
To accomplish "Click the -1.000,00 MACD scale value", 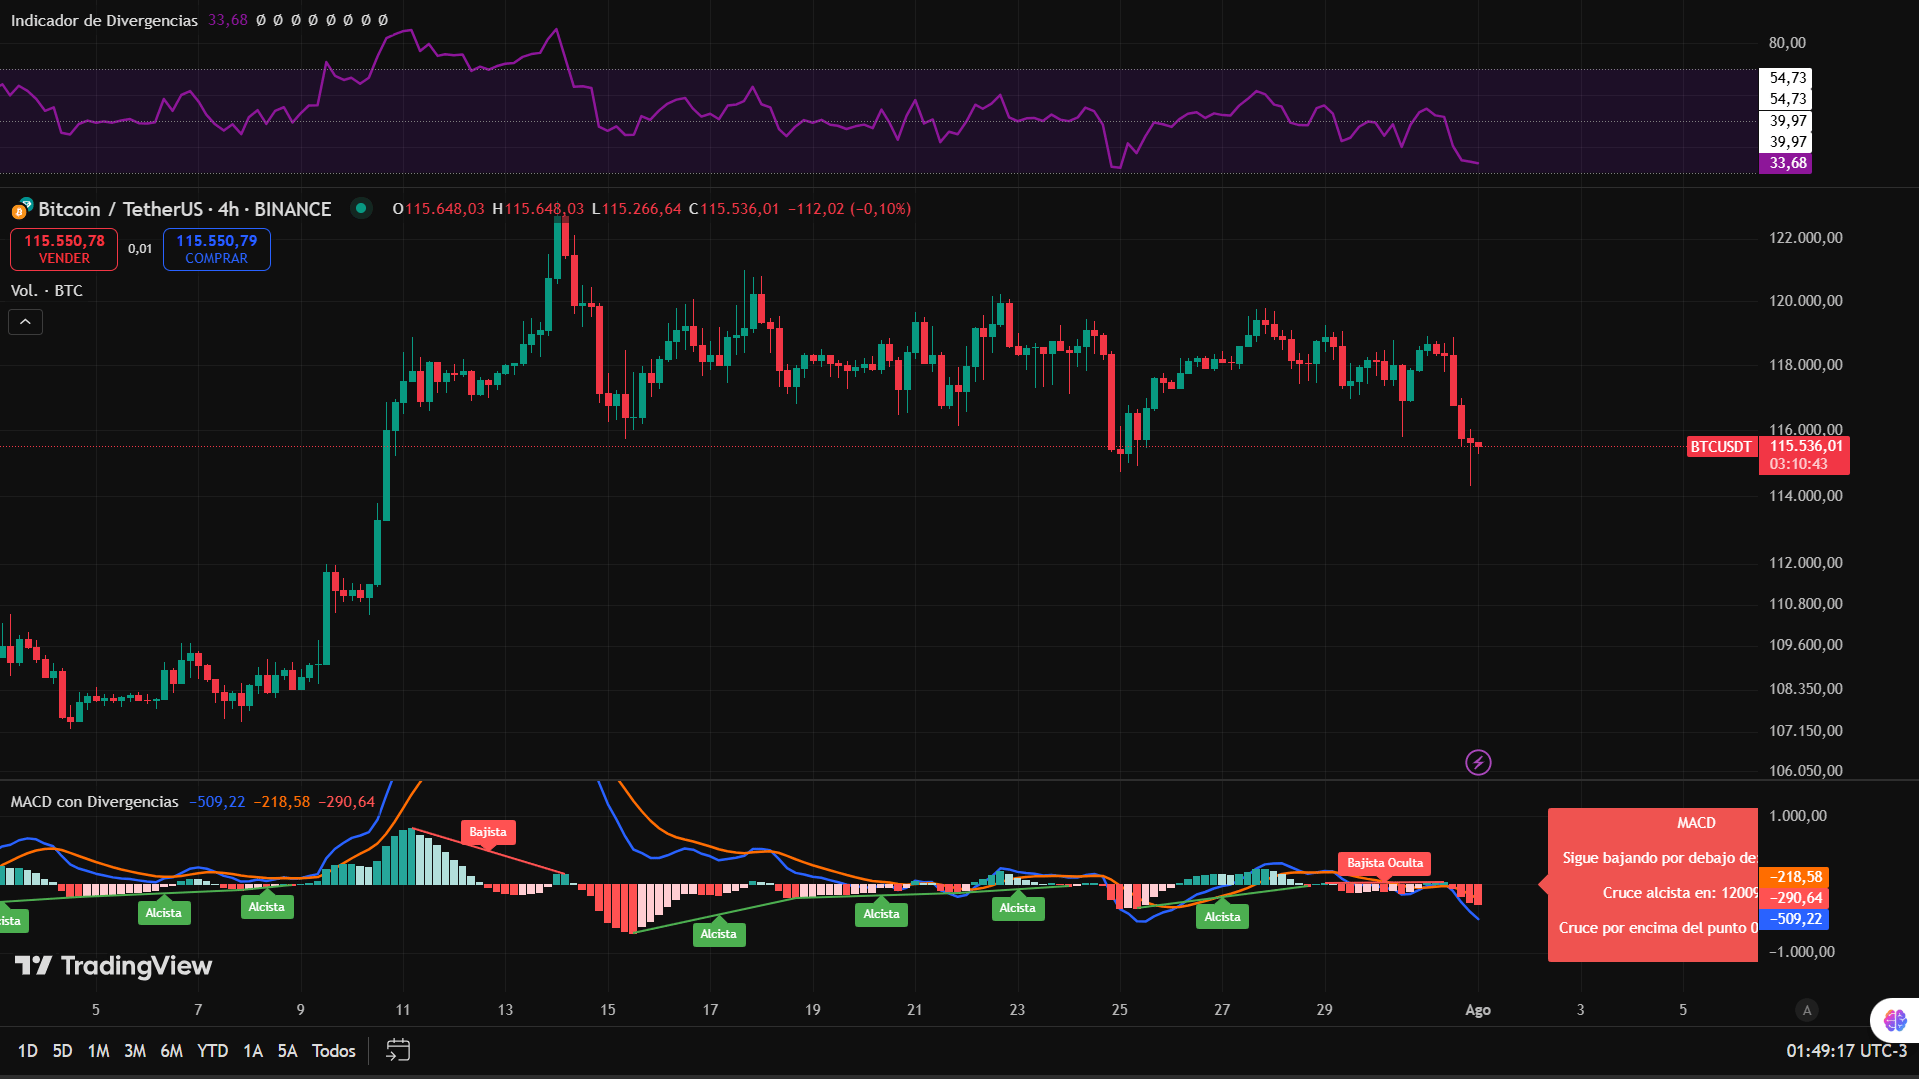I will click(x=1801, y=952).
